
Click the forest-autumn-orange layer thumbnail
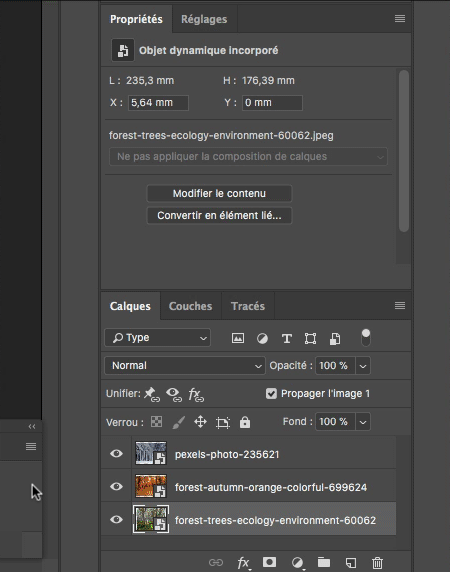151,486
